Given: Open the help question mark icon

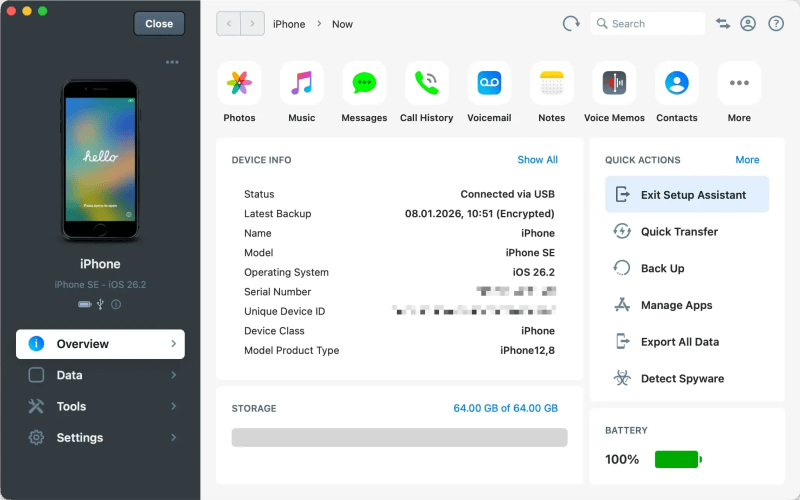Looking at the screenshot, I should (776, 23).
